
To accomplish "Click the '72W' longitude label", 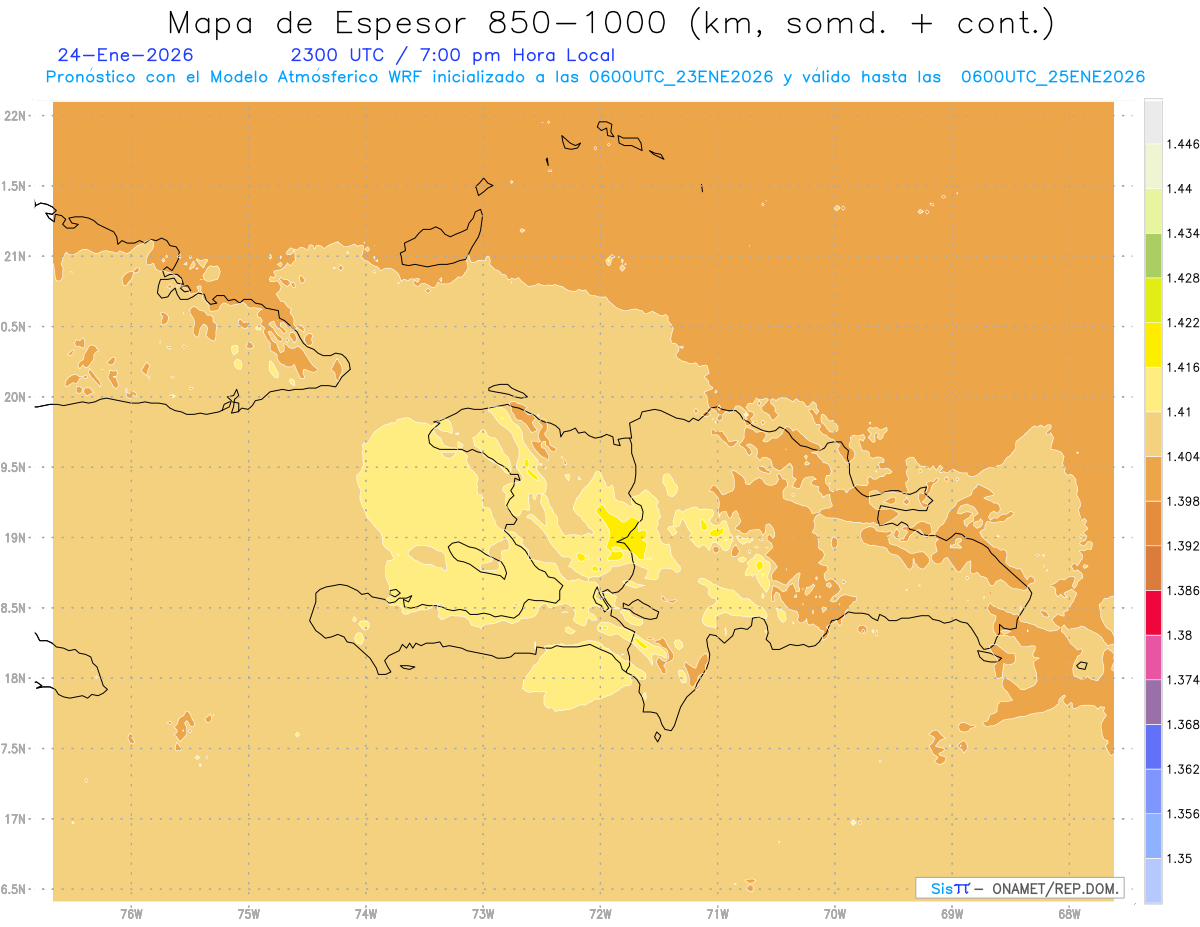I will [600, 913].
